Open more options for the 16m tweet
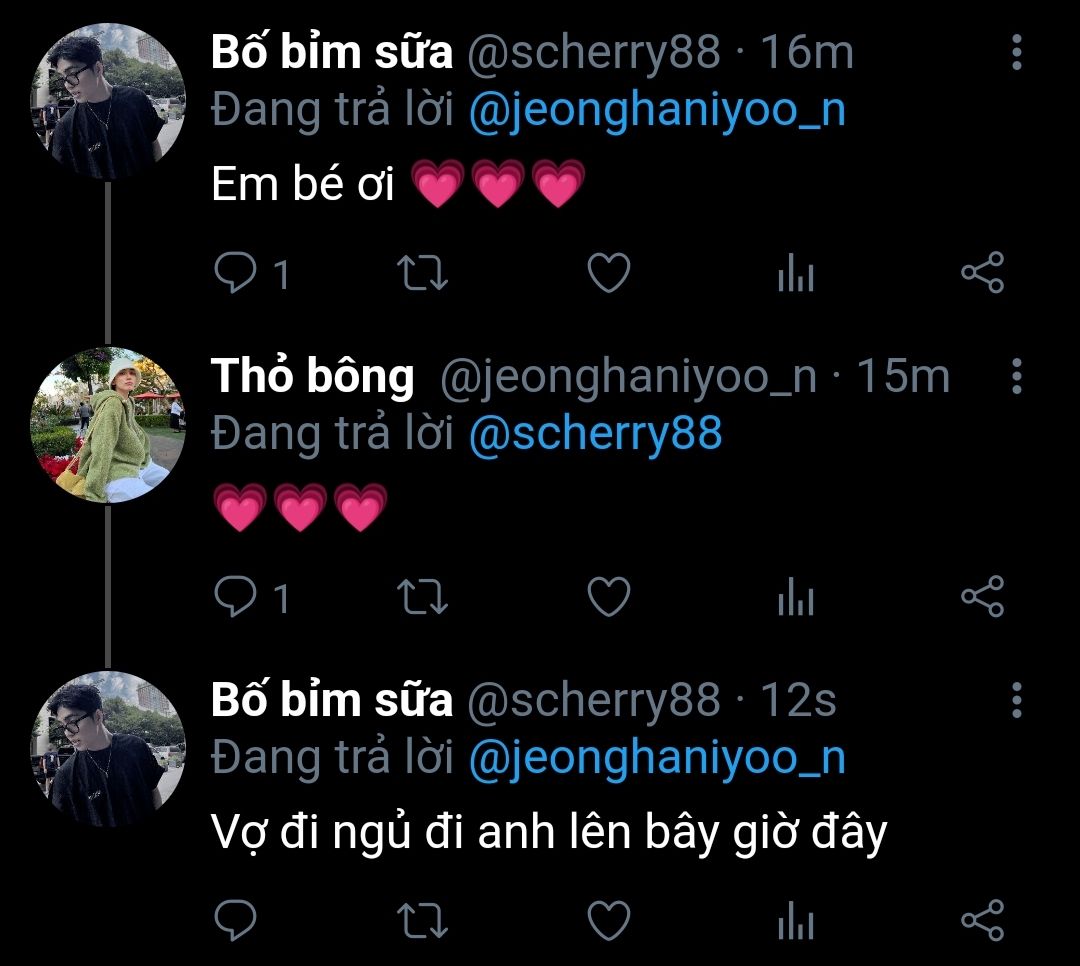The image size is (1080, 966). point(1016,53)
